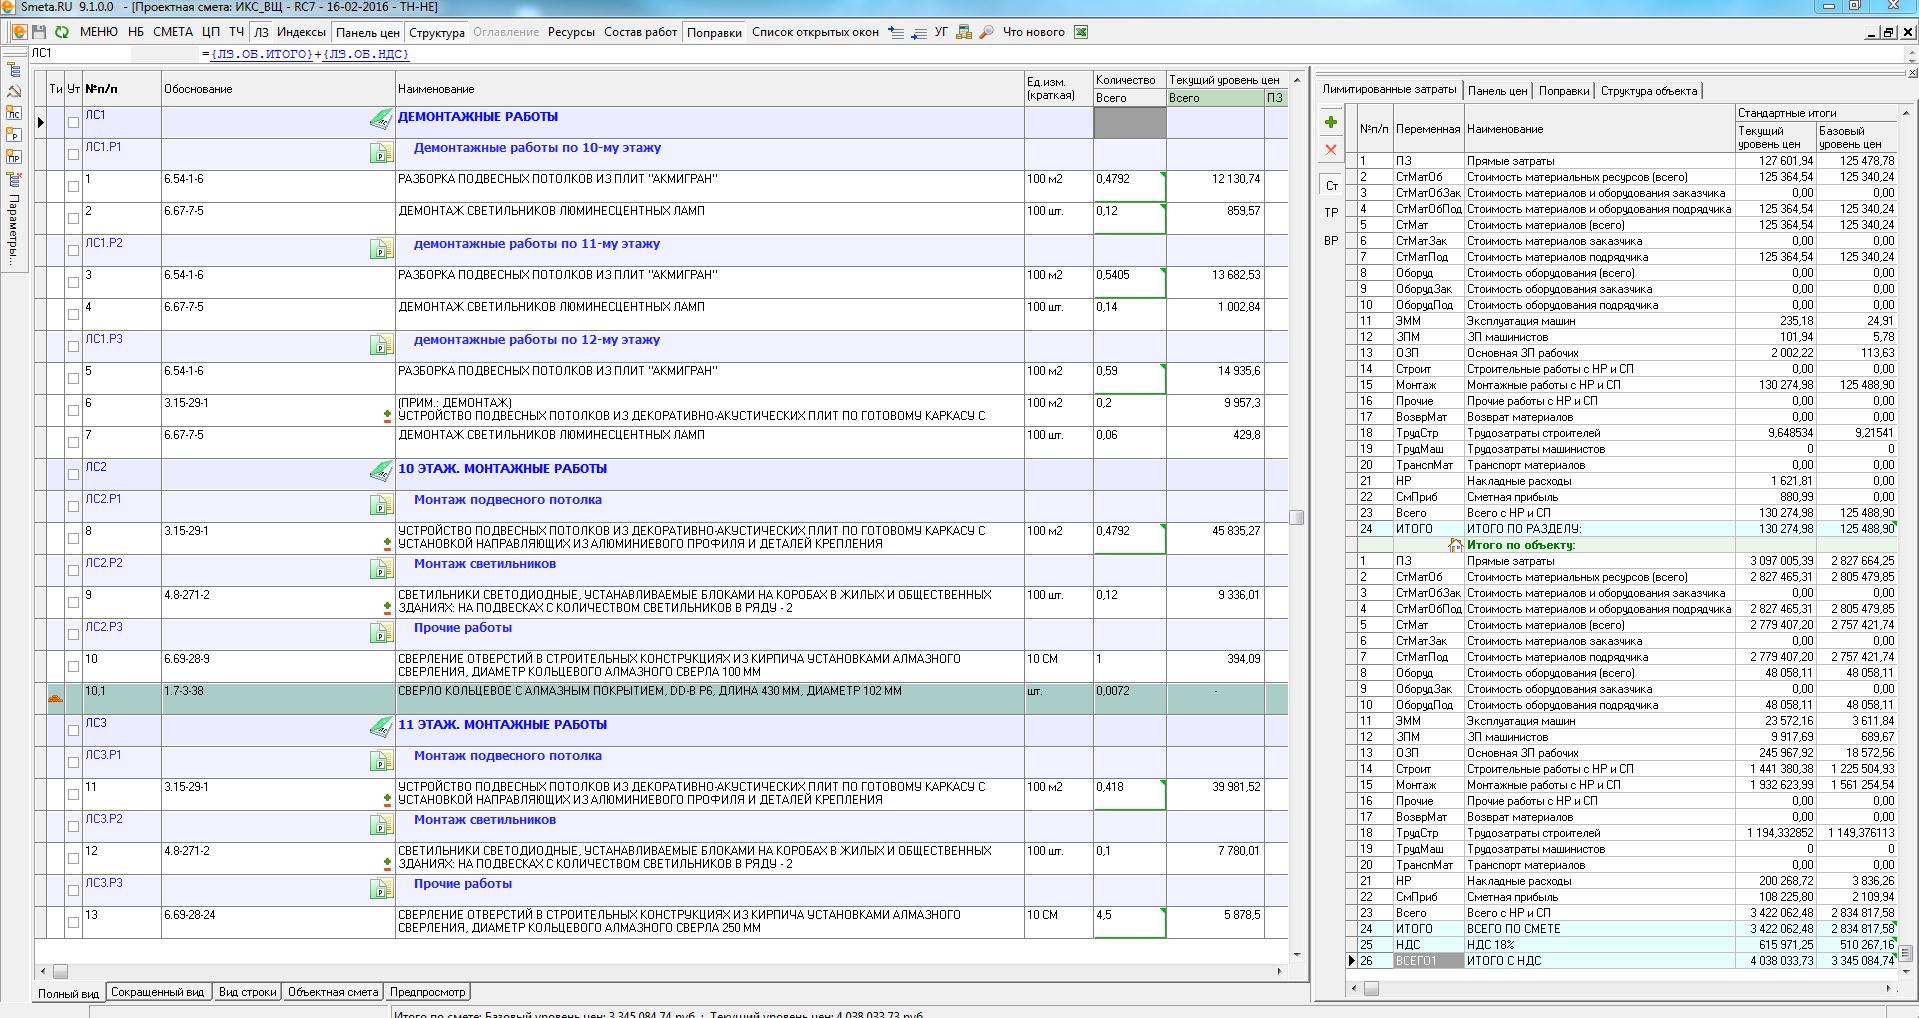Check the box for ЛС2 row

pyautogui.click(x=73, y=475)
